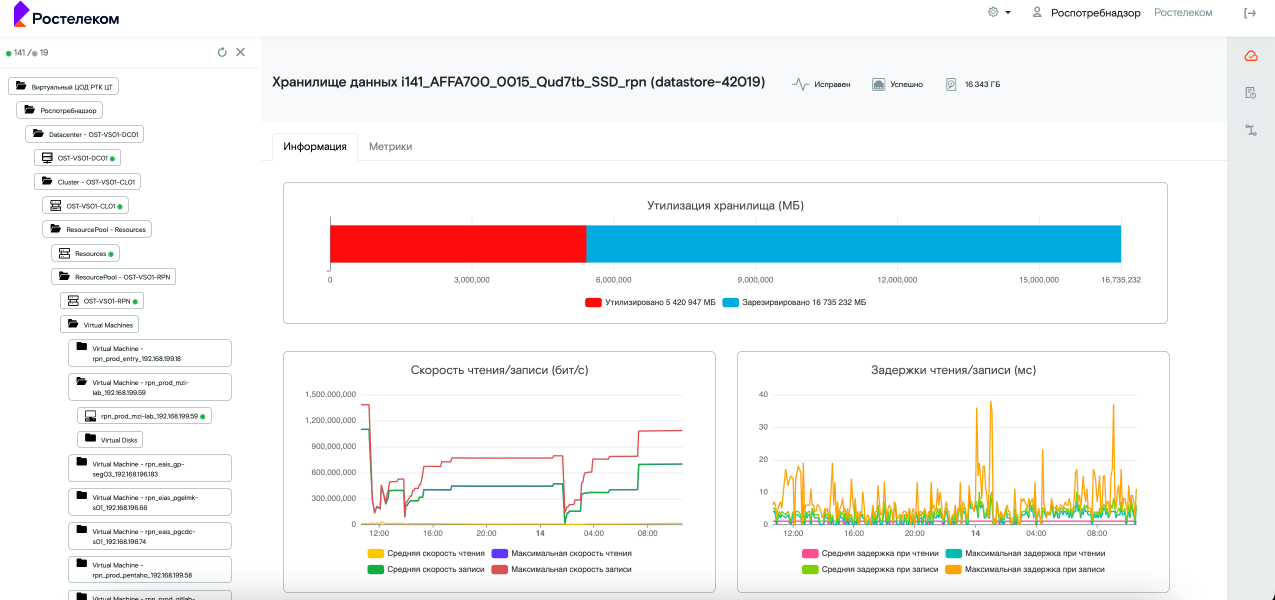Toggle Утилизировано series in storage legend
Image resolution: width=1275 pixels, height=600 pixels.
coord(651,302)
